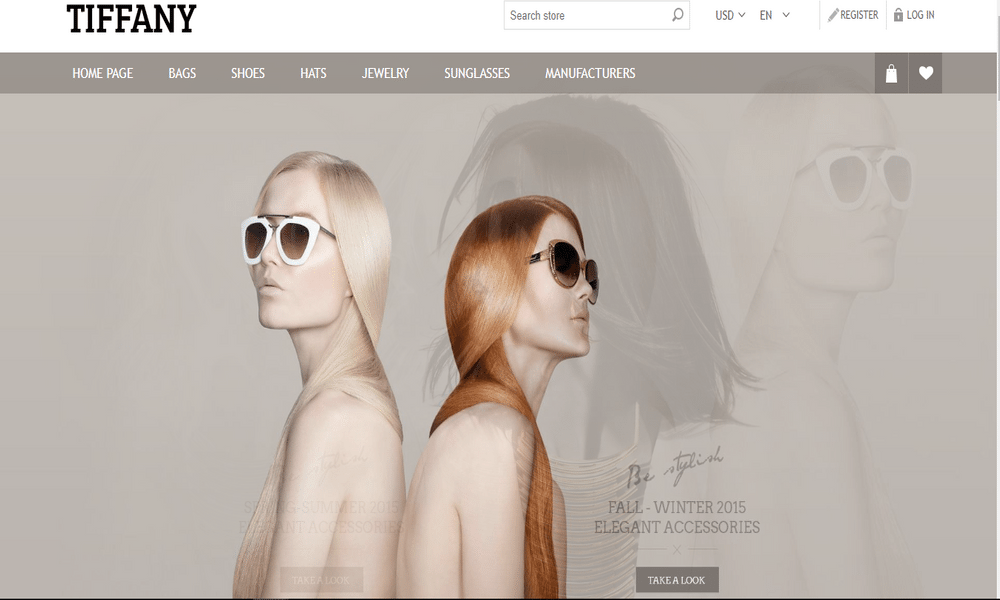Click the padlock icon beside Log In

click(898, 15)
